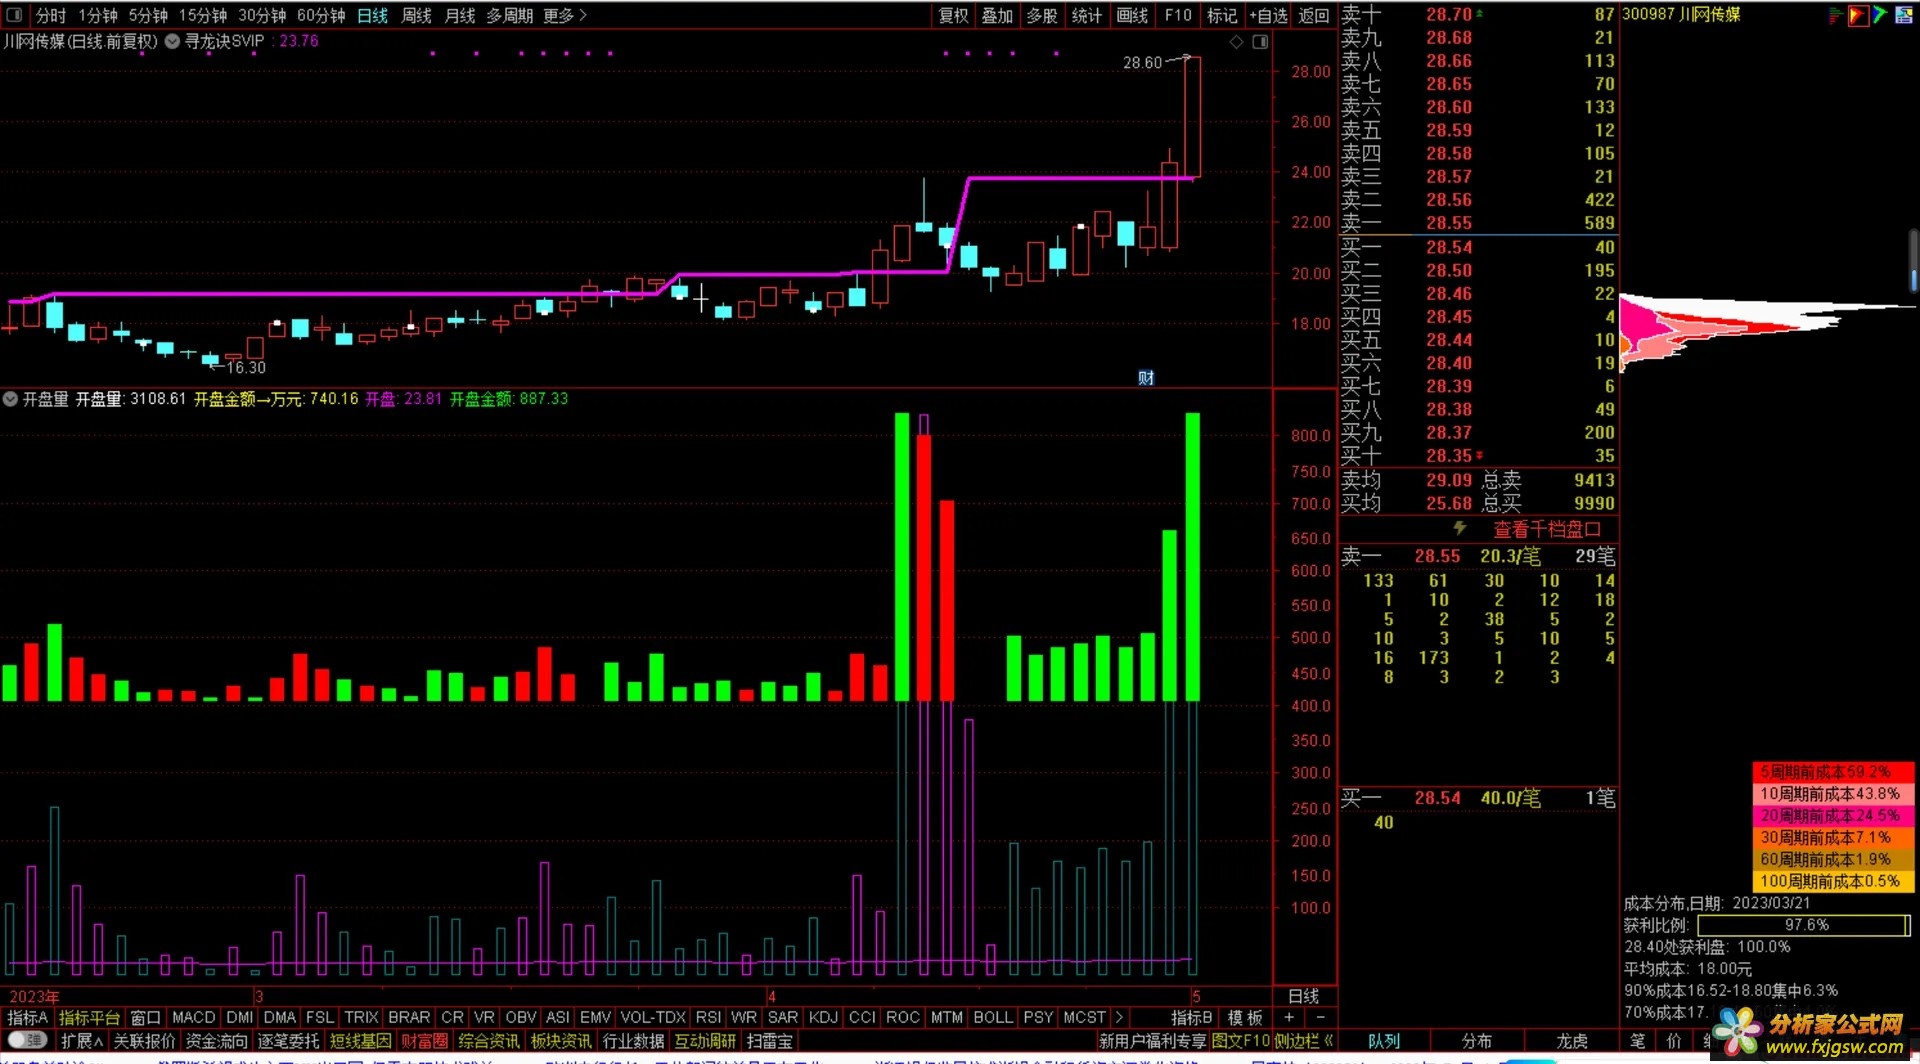
Task: Open F10 company info
Action: (1178, 15)
